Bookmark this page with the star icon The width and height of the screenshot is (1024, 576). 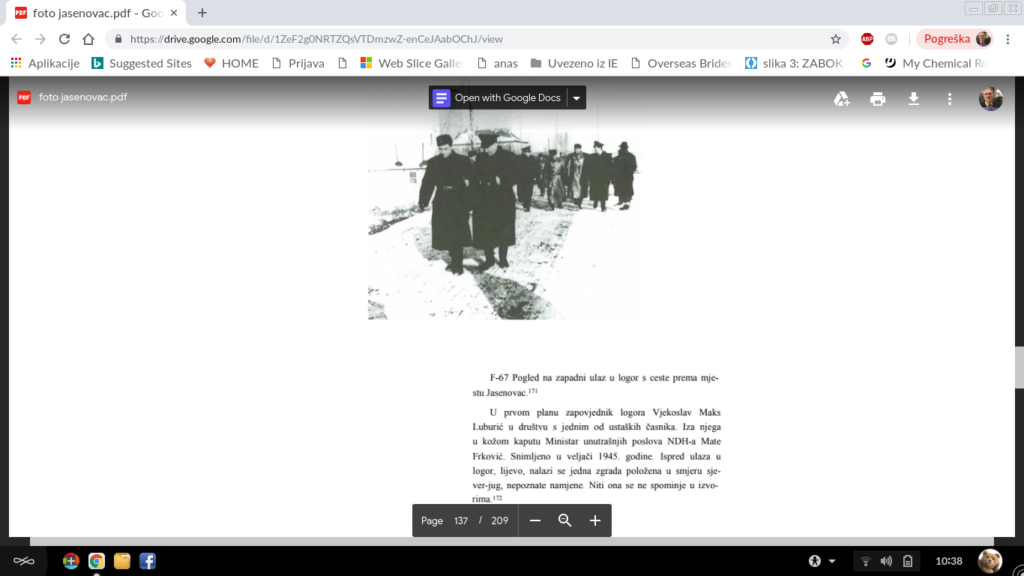tap(836, 39)
